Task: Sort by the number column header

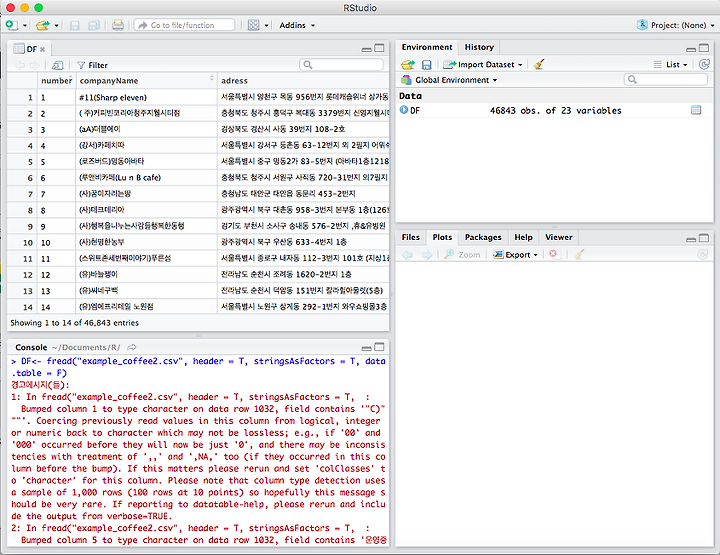Action: [57, 80]
